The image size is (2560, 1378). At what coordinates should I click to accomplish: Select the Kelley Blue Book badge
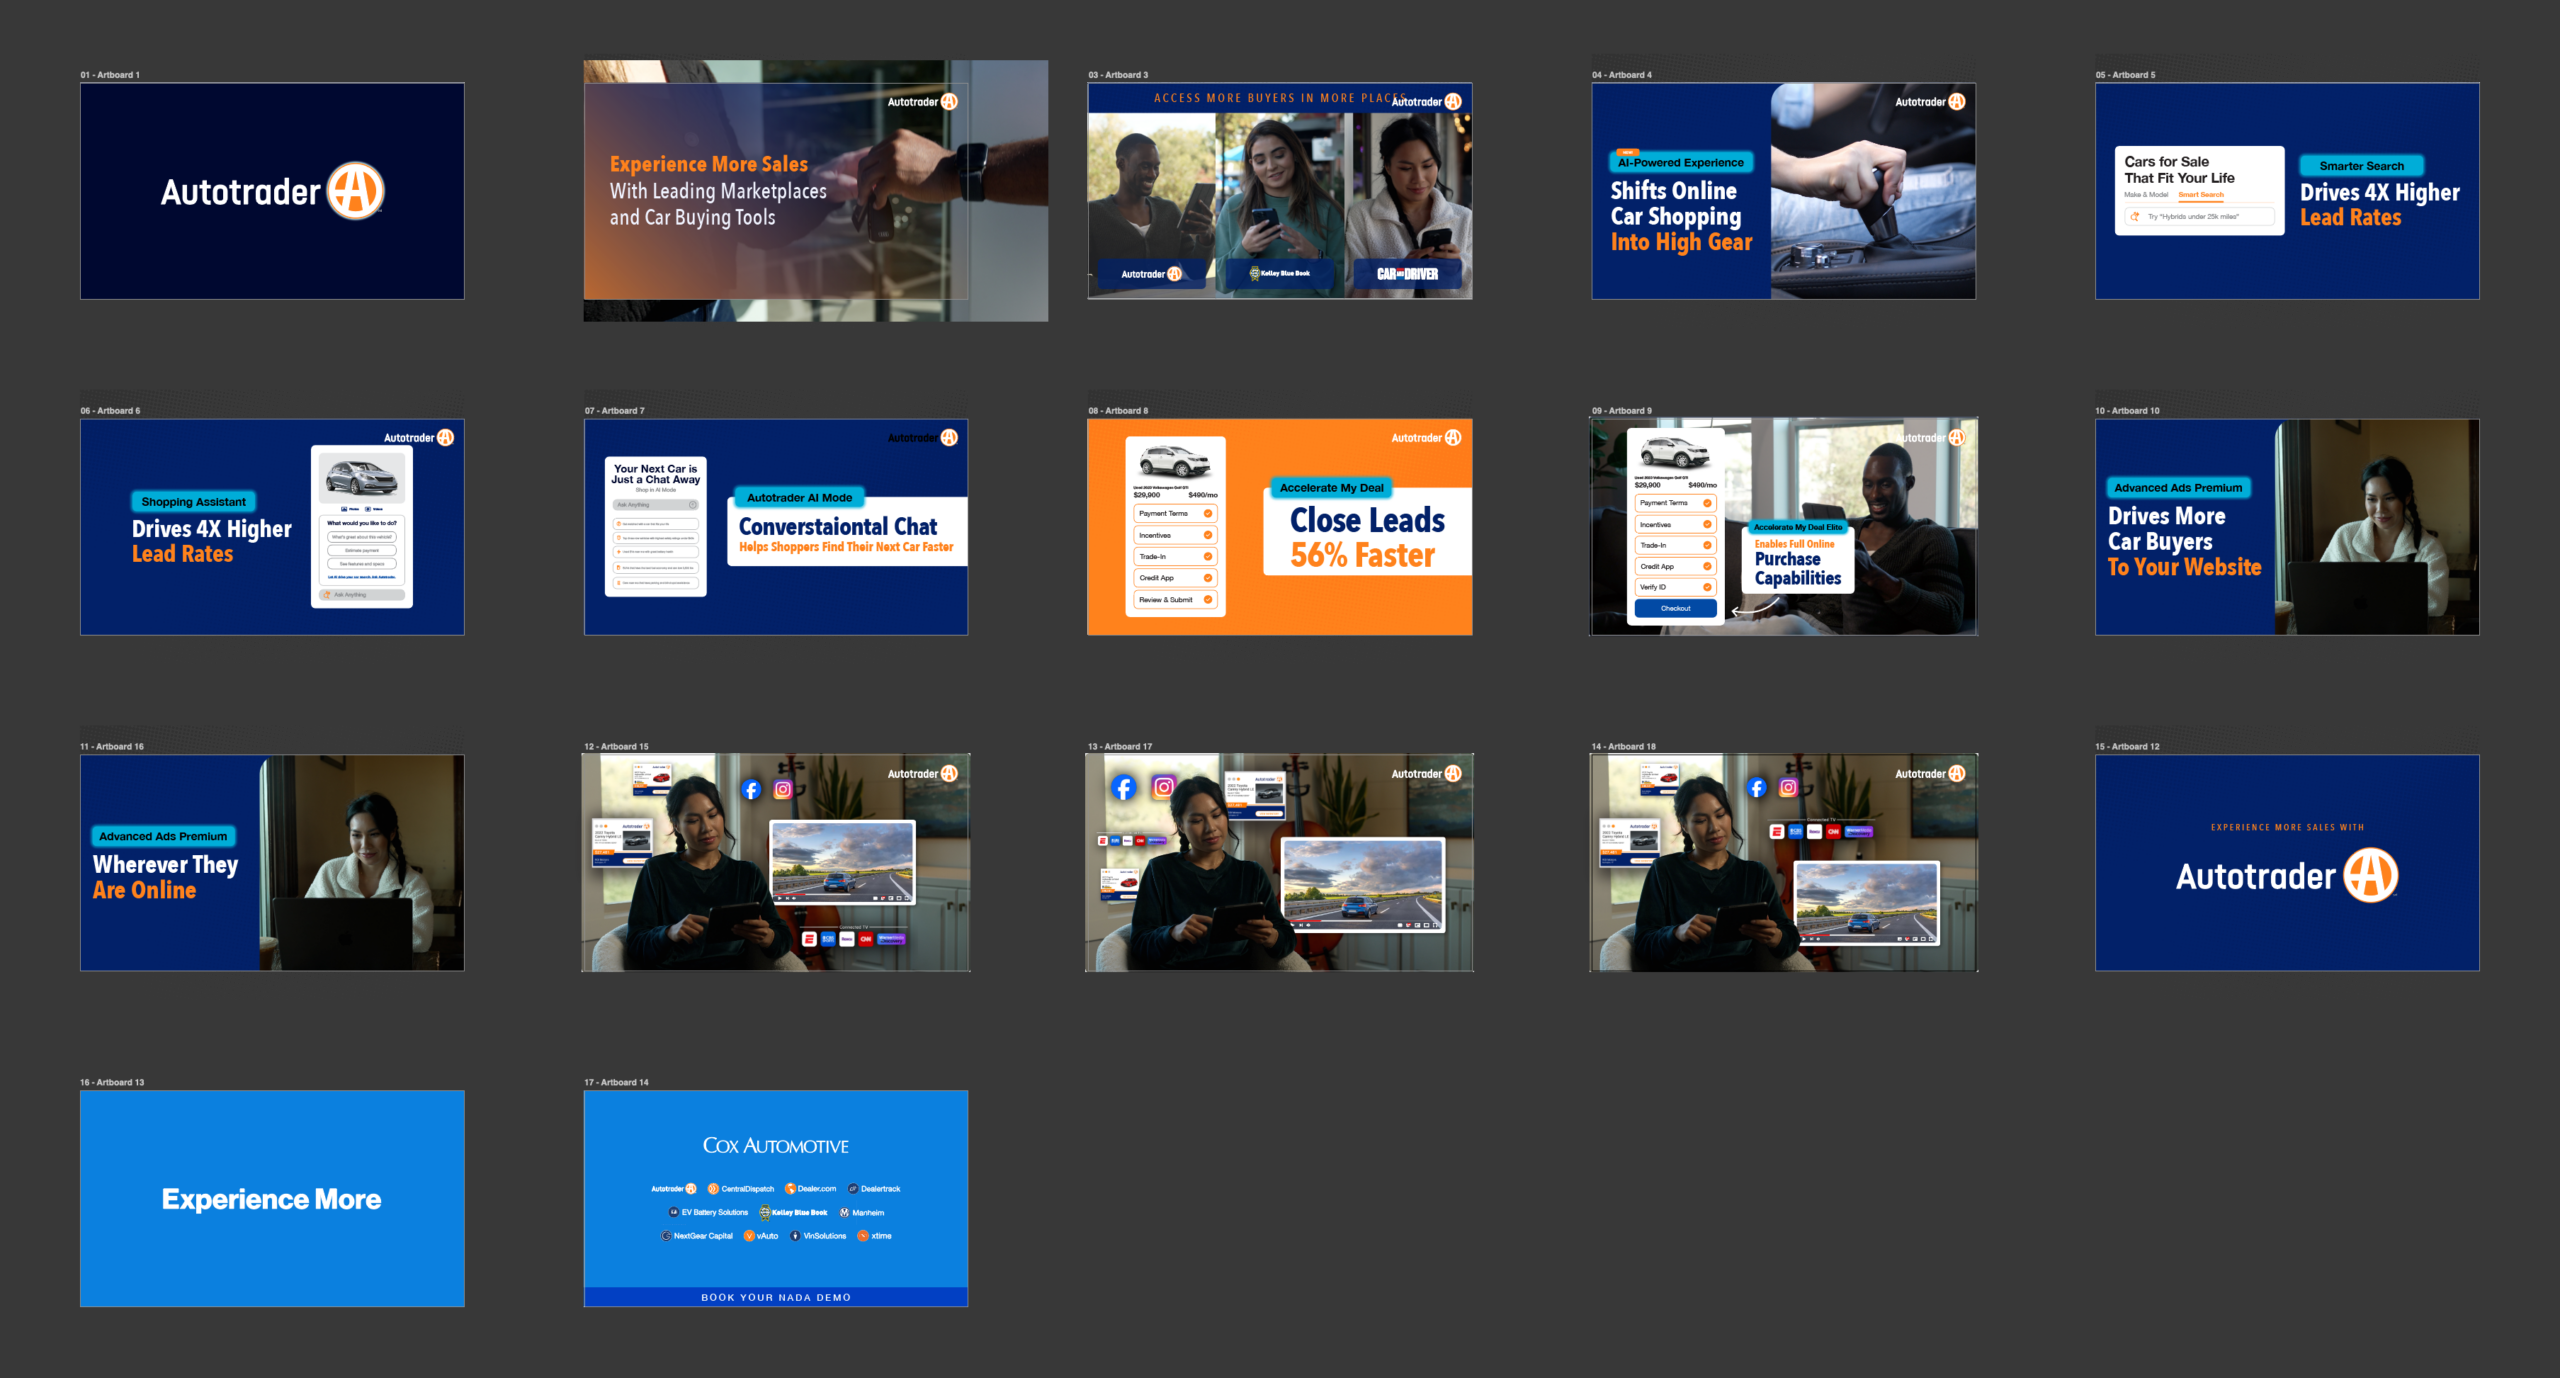point(1279,273)
